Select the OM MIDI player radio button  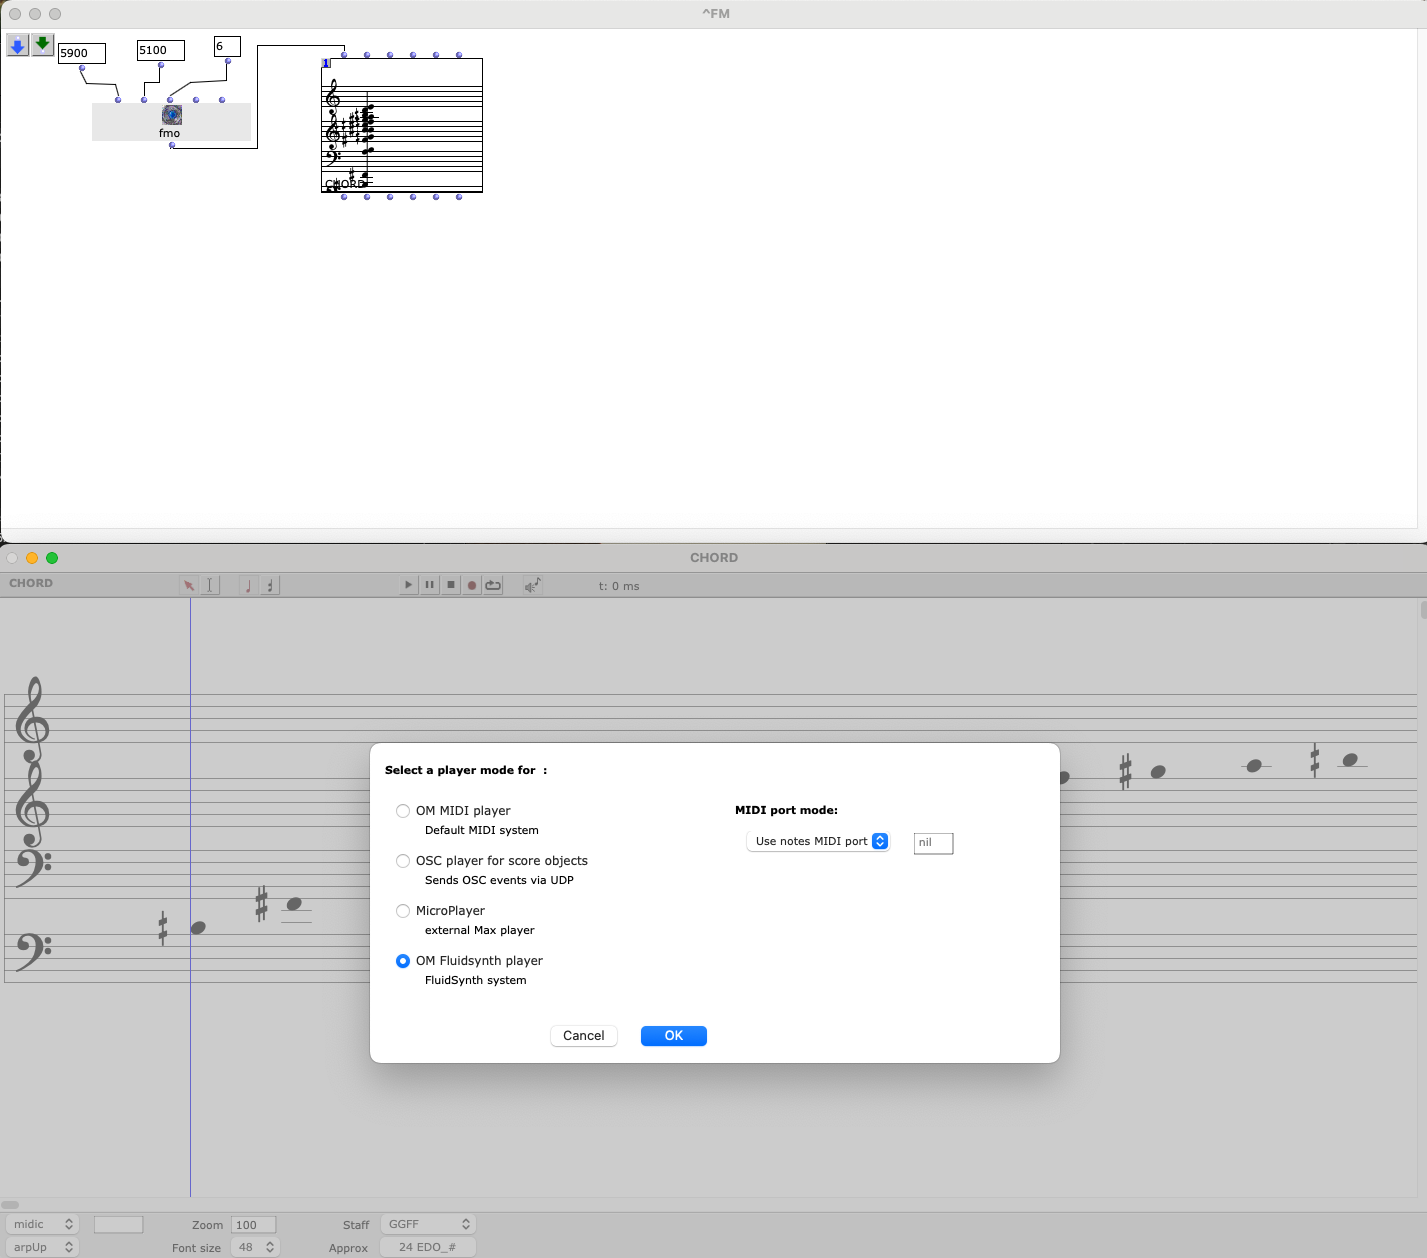(x=403, y=811)
